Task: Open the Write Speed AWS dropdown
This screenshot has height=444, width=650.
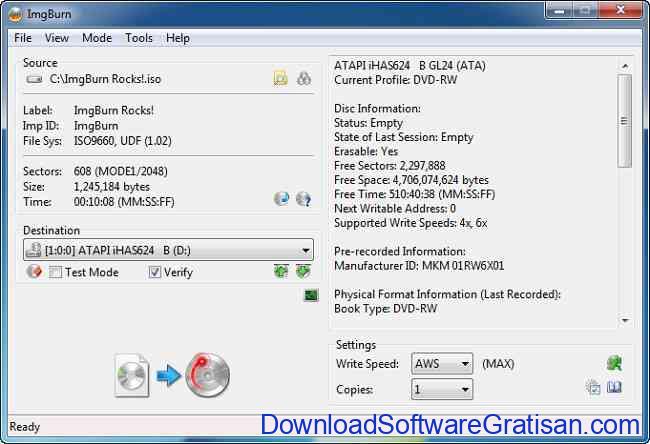Action: (442, 364)
